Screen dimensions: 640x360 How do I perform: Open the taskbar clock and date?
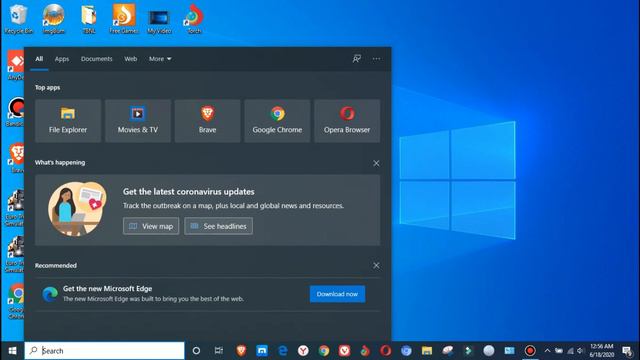tap(602, 351)
